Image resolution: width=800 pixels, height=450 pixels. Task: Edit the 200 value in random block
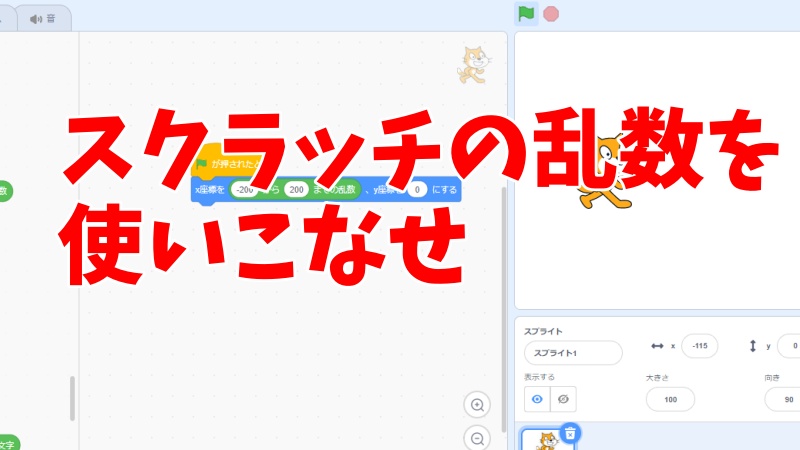pyautogui.click(x=296, y=190)
